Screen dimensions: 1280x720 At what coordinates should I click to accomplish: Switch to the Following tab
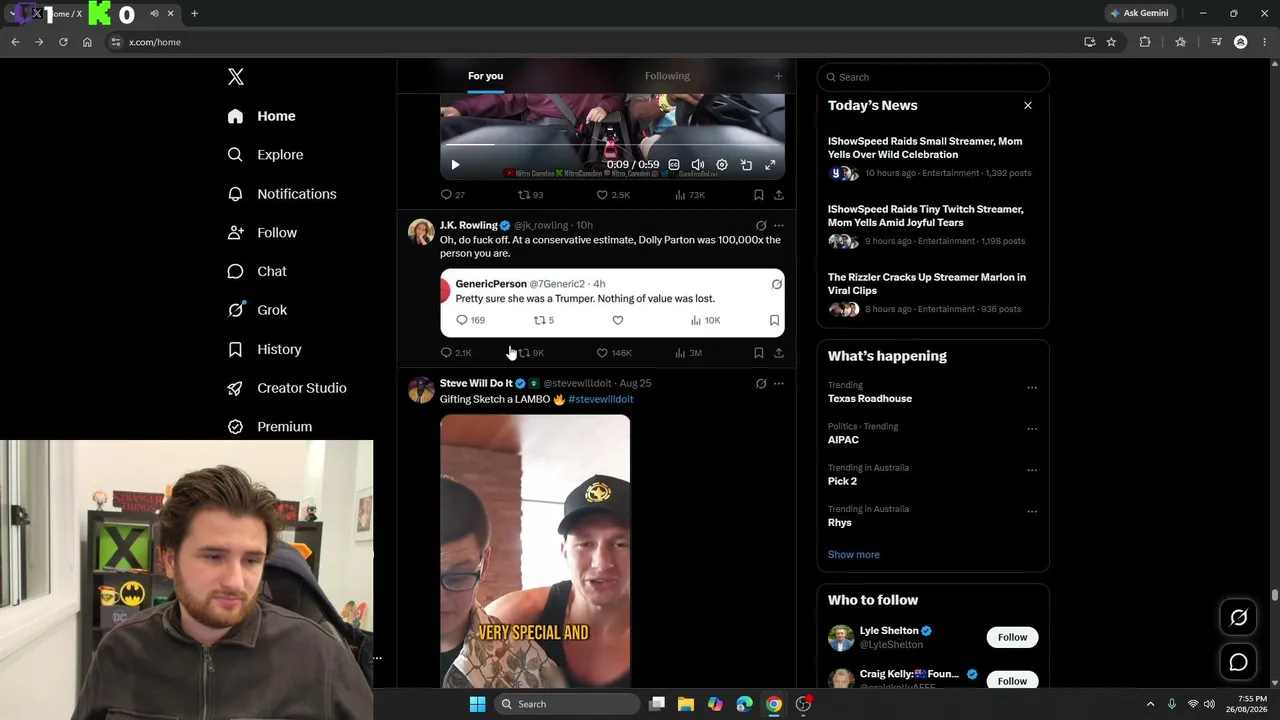(667, 76)
